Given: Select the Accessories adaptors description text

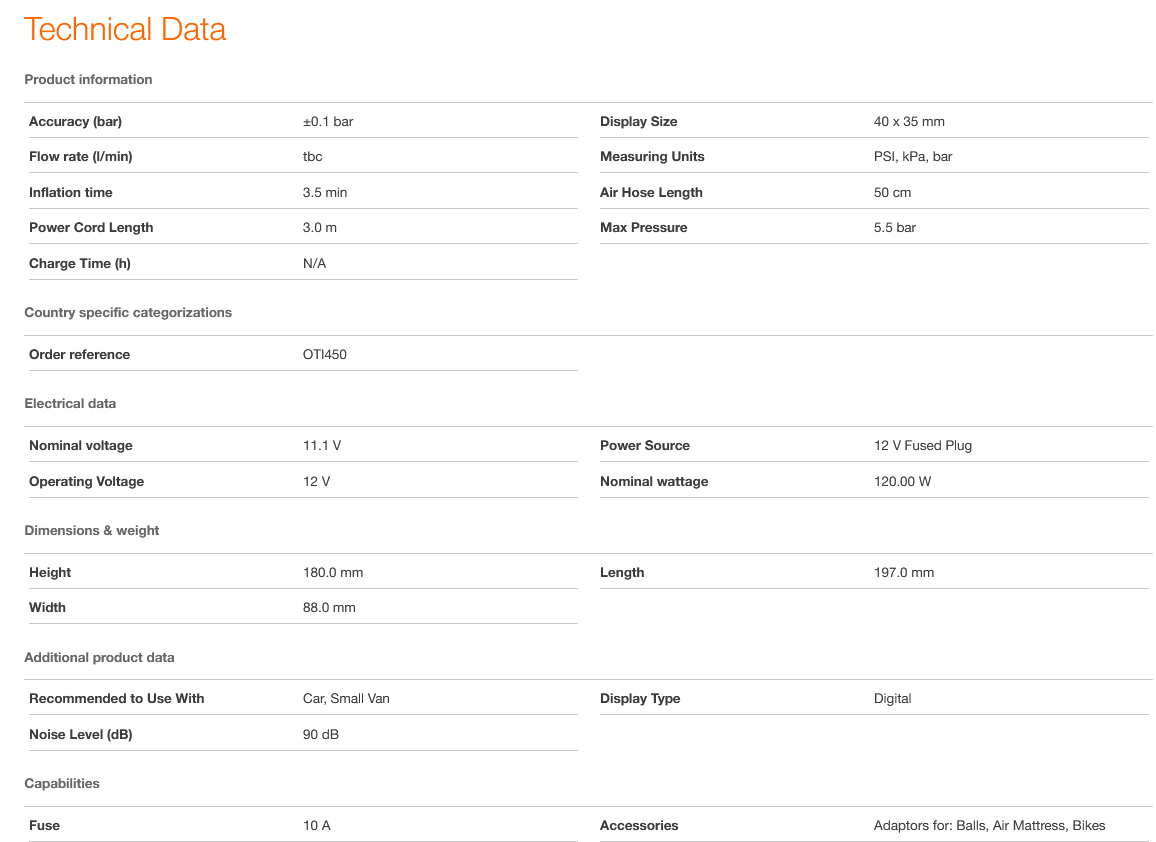Looking at the screenshot, I should 989,825.
